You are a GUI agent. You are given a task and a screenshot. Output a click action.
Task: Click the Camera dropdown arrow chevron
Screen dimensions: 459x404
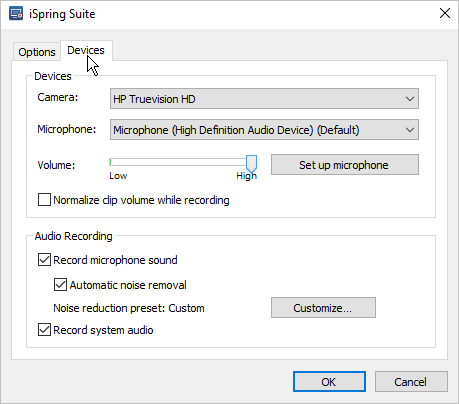410,99
